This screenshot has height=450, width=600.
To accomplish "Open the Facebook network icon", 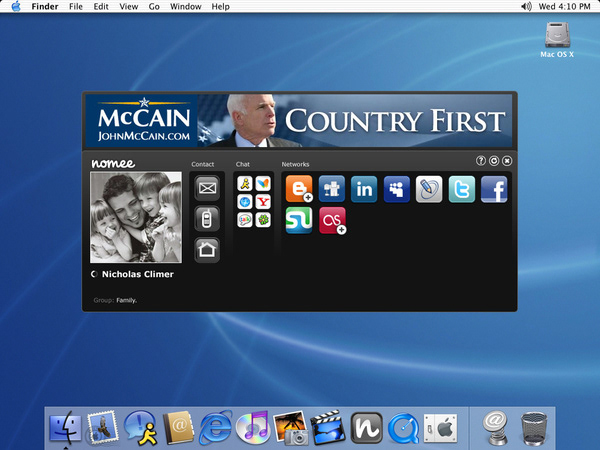I will point(494,189).
